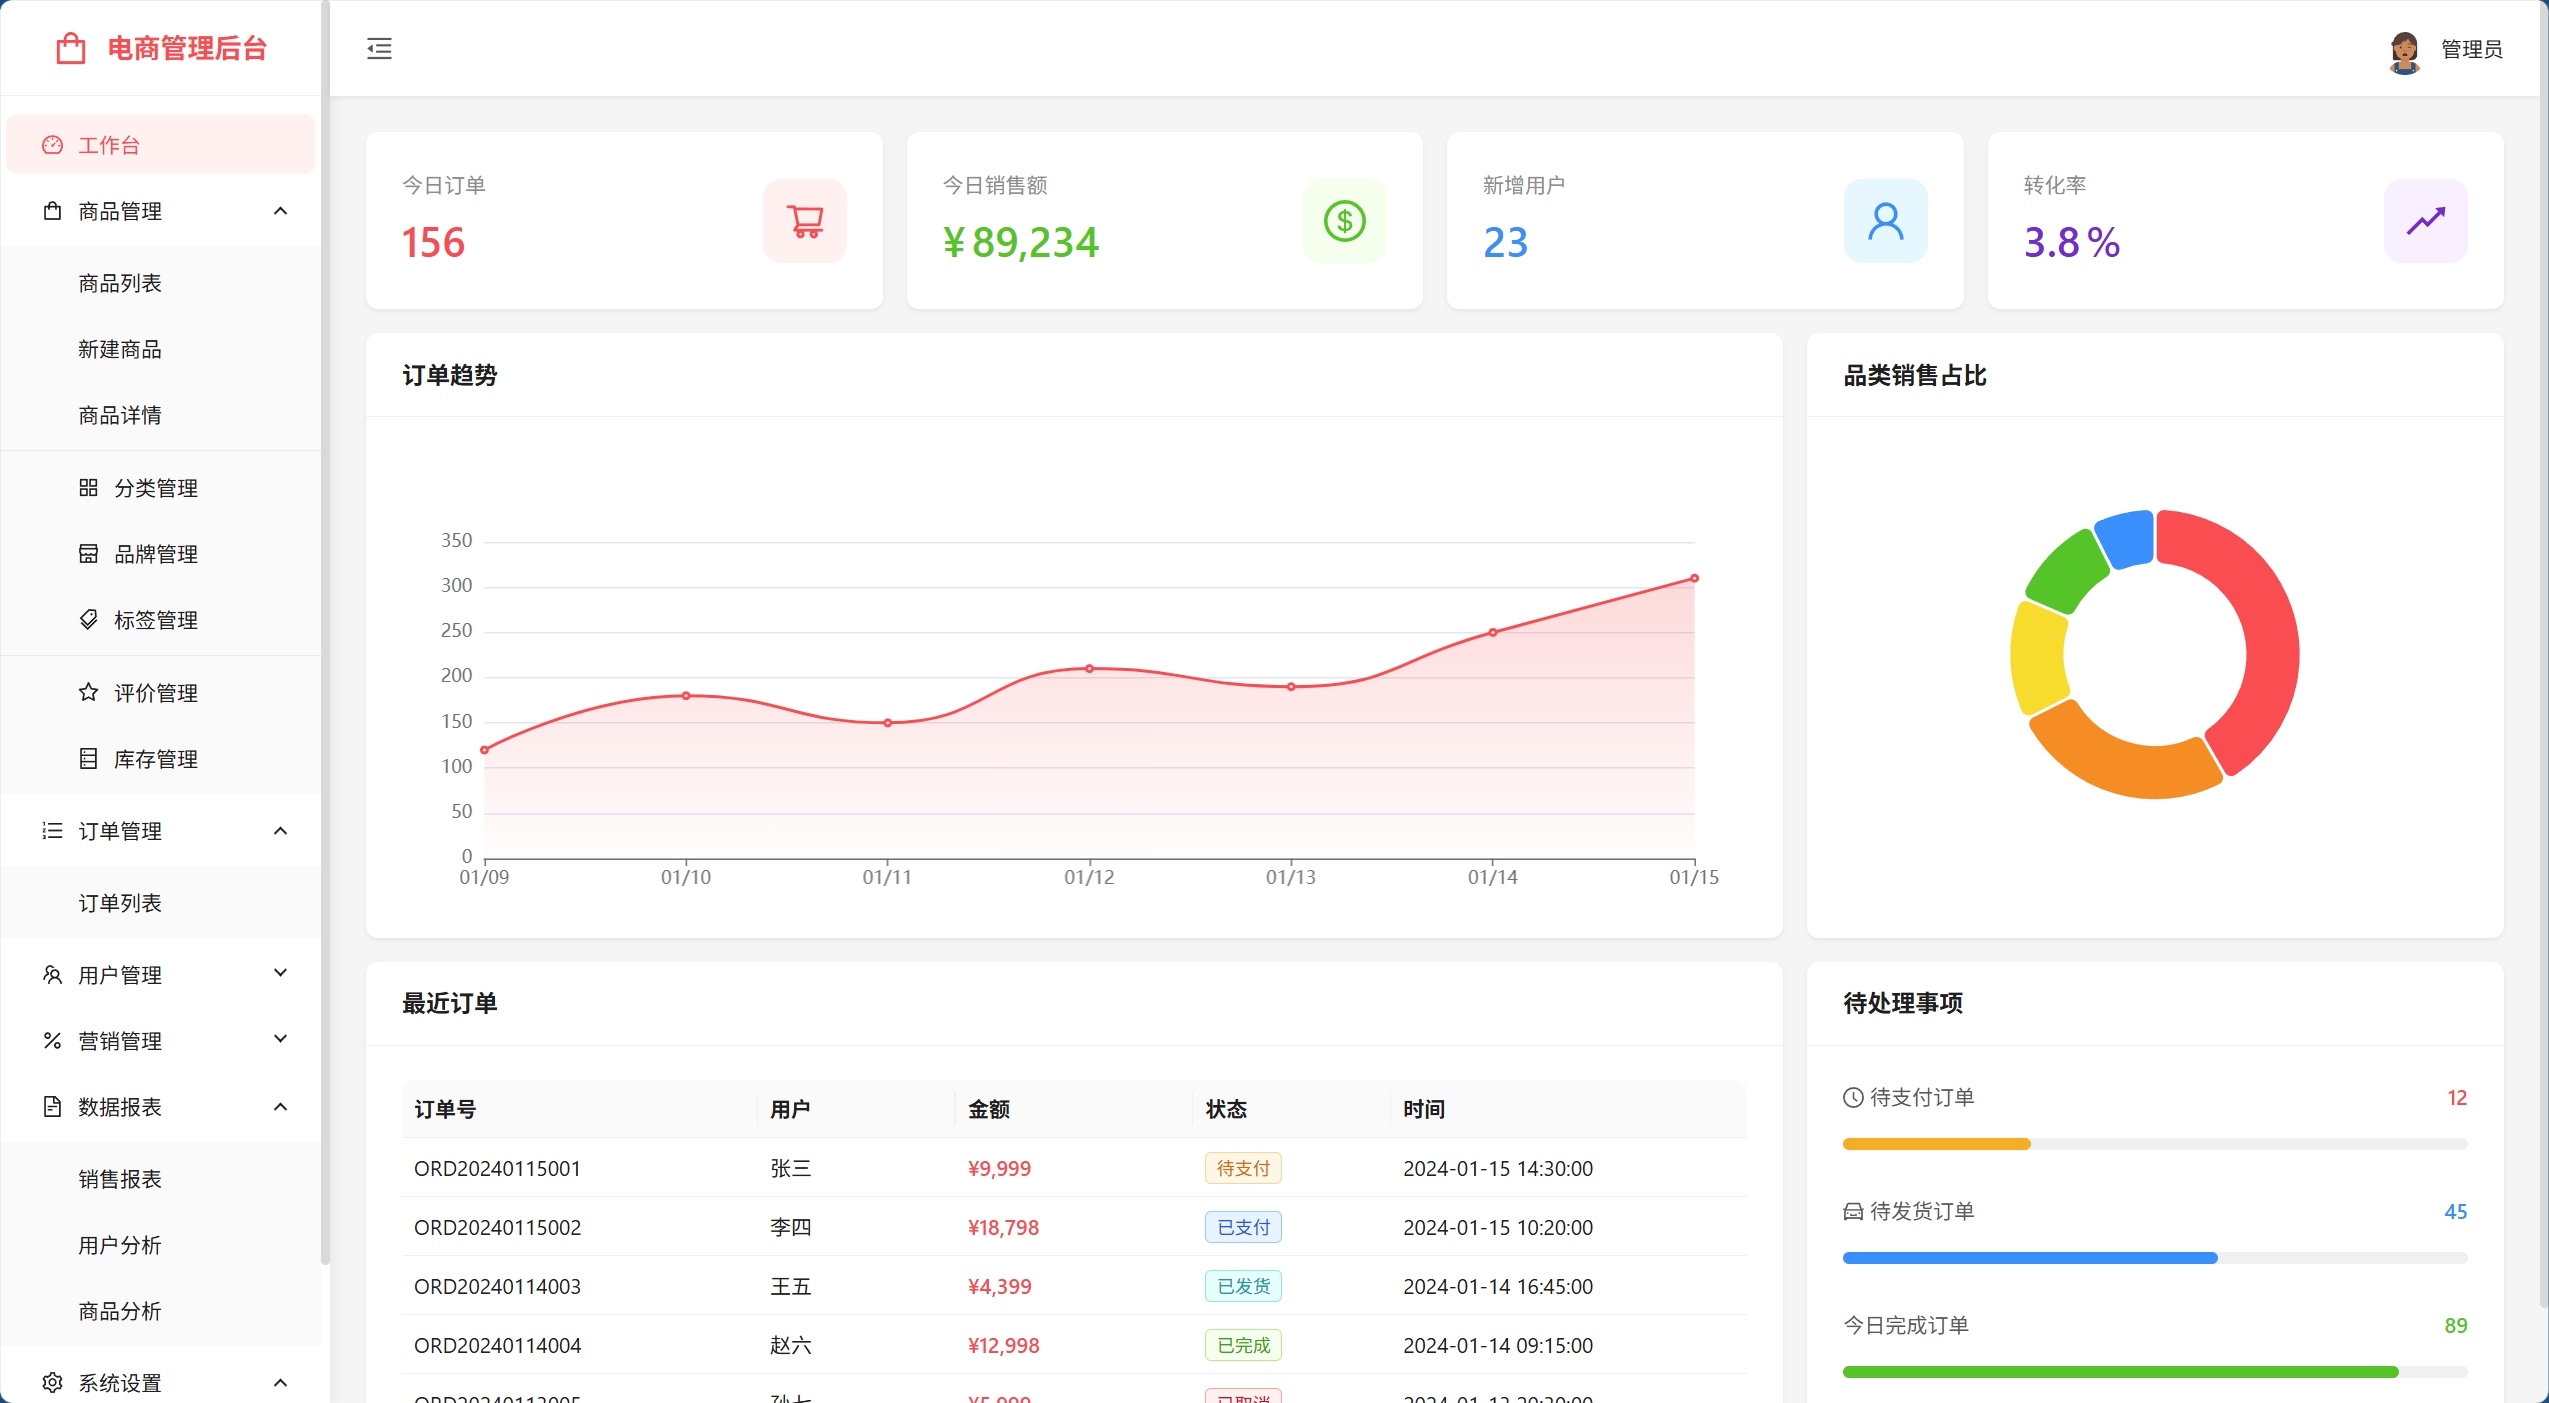
Task: Click the blue donut chart segment
Action: click(x=2125, y=538)
